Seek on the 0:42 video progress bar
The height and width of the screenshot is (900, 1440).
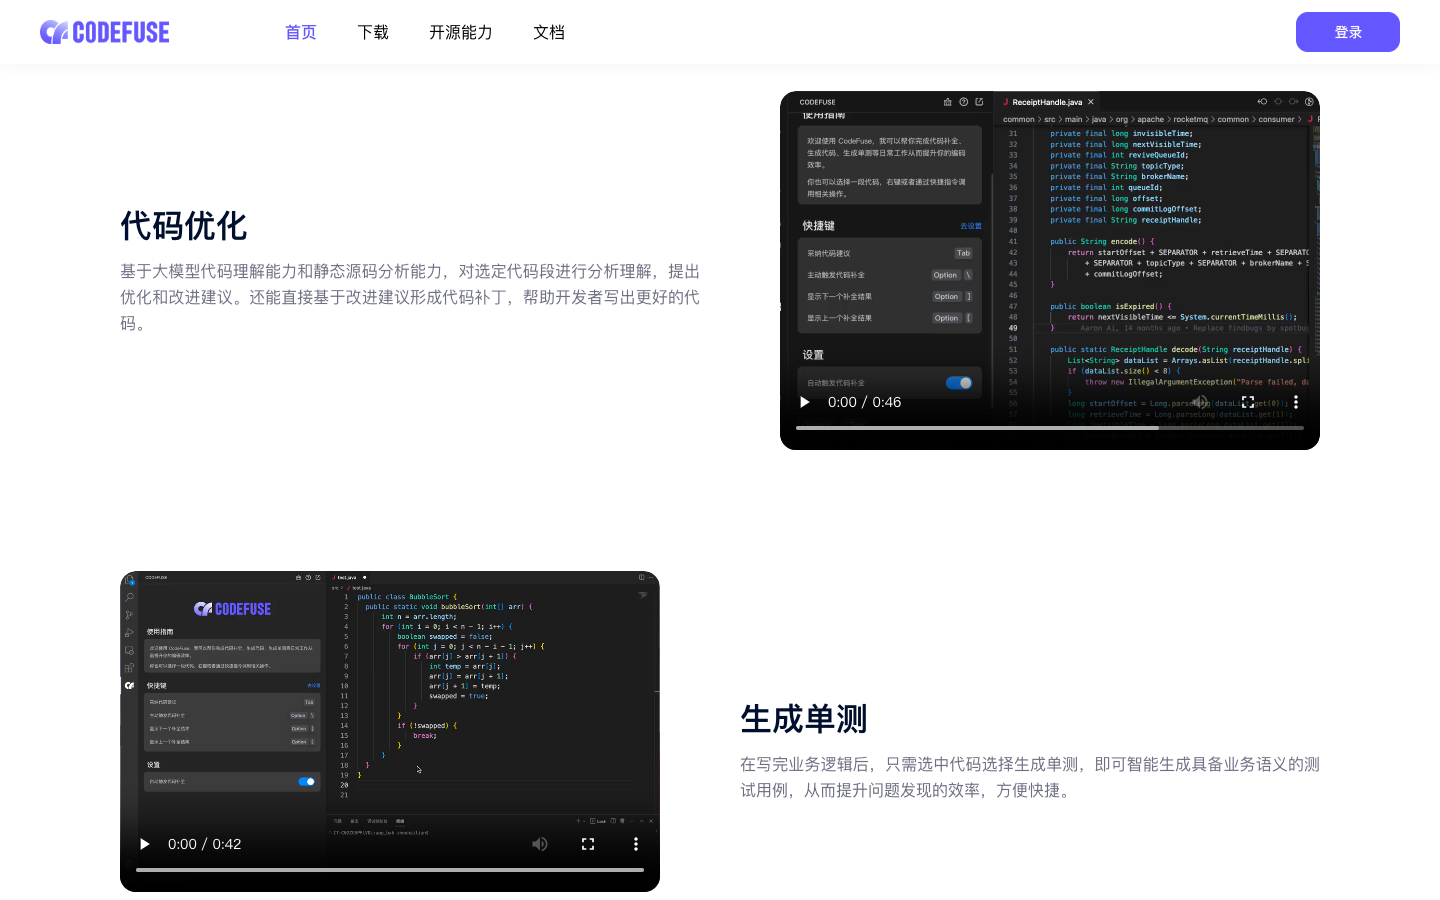(390, 870)
